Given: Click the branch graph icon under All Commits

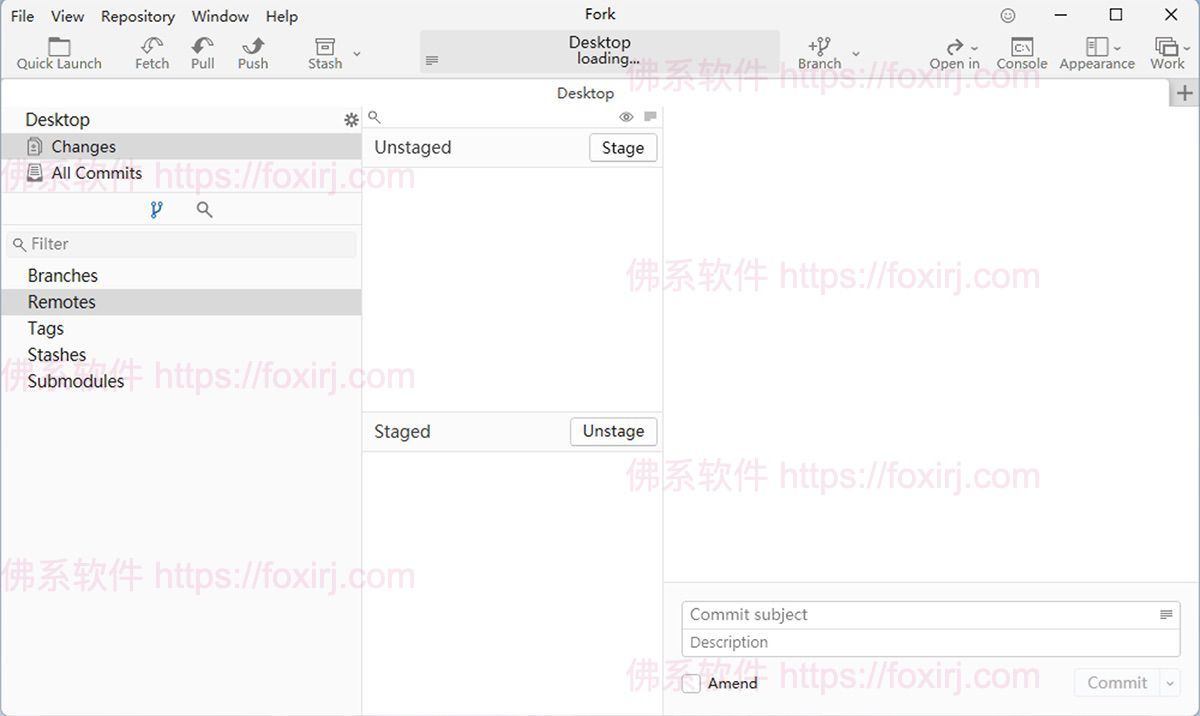Looking at the screenshot, I should (x=156, y=210).
